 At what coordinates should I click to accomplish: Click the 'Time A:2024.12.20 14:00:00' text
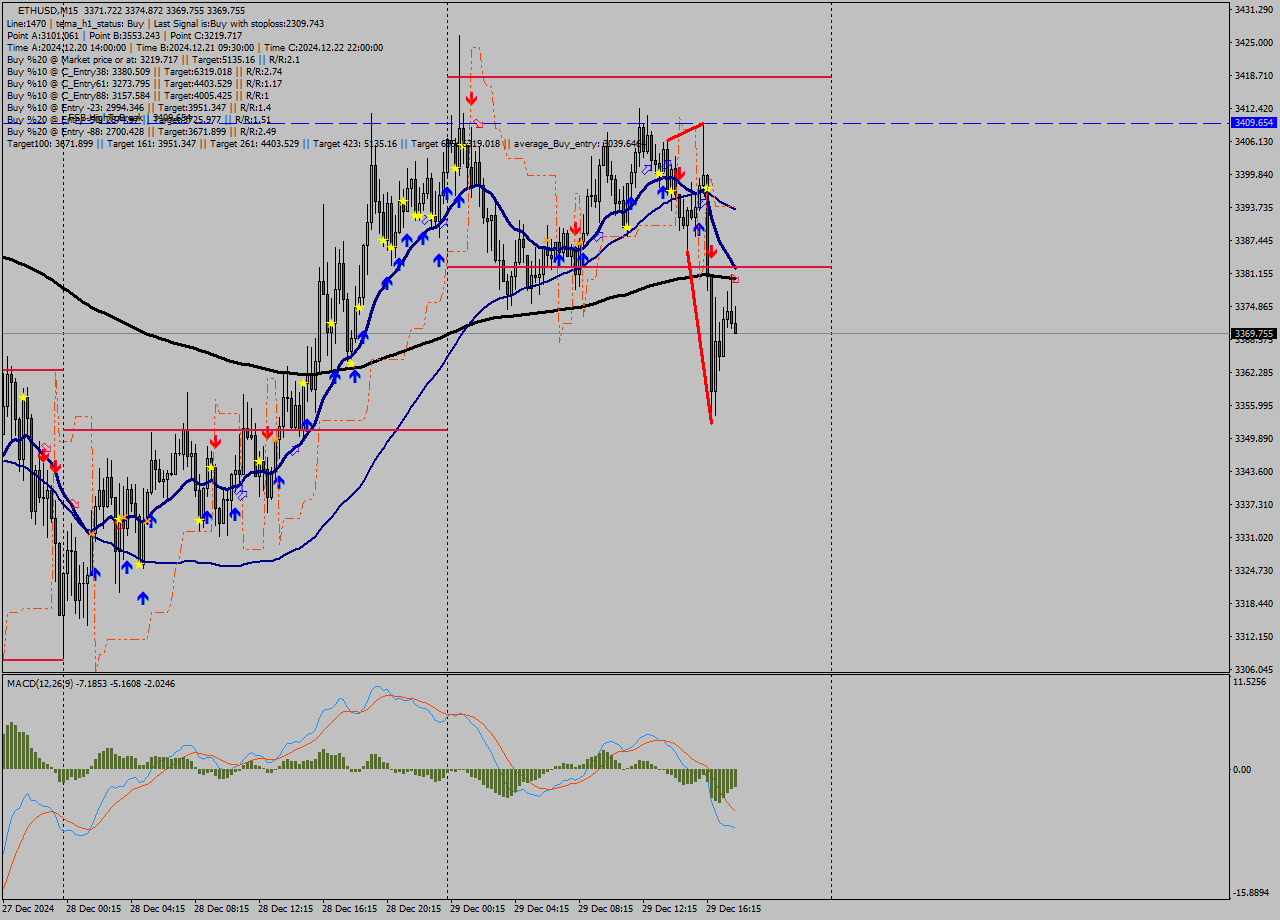click(x=66, y=47)
